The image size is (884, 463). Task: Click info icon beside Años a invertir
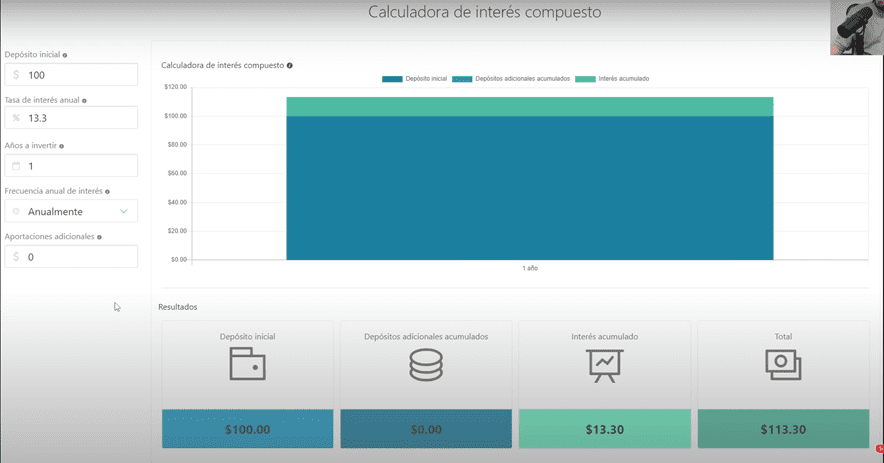click(x=62, y=146)
